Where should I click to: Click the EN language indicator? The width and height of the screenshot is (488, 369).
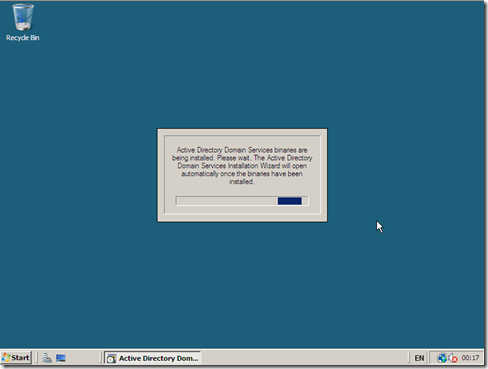pos(419,358)
